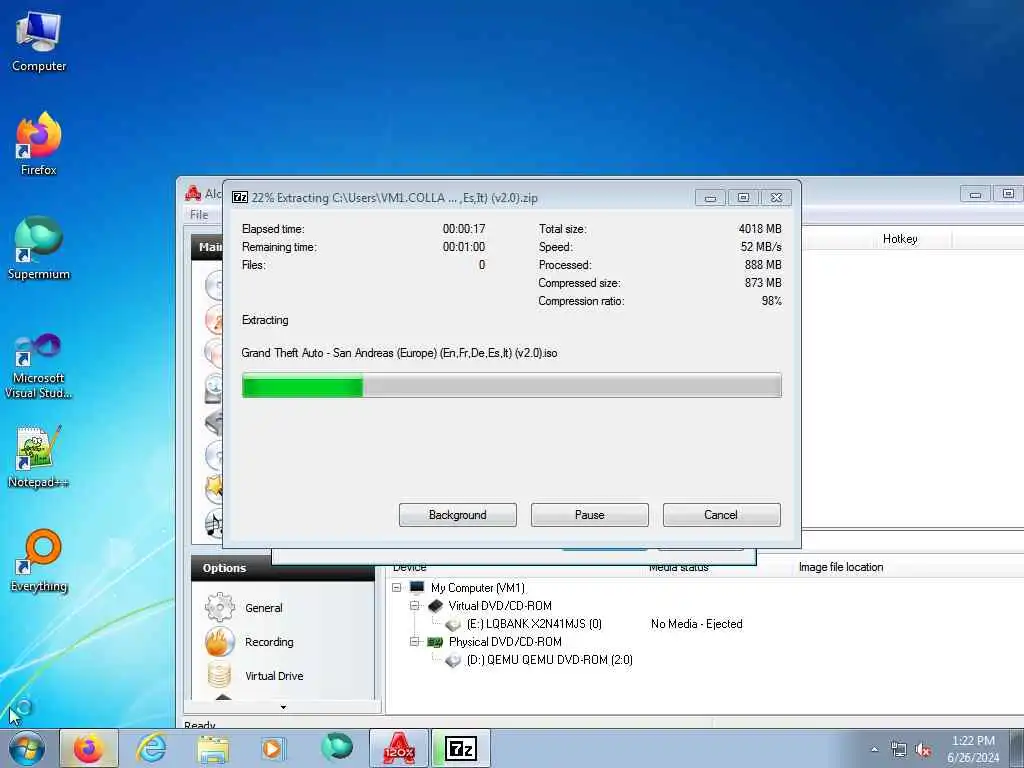Close the 7-Zip extraction dialog

coord(776,197)
